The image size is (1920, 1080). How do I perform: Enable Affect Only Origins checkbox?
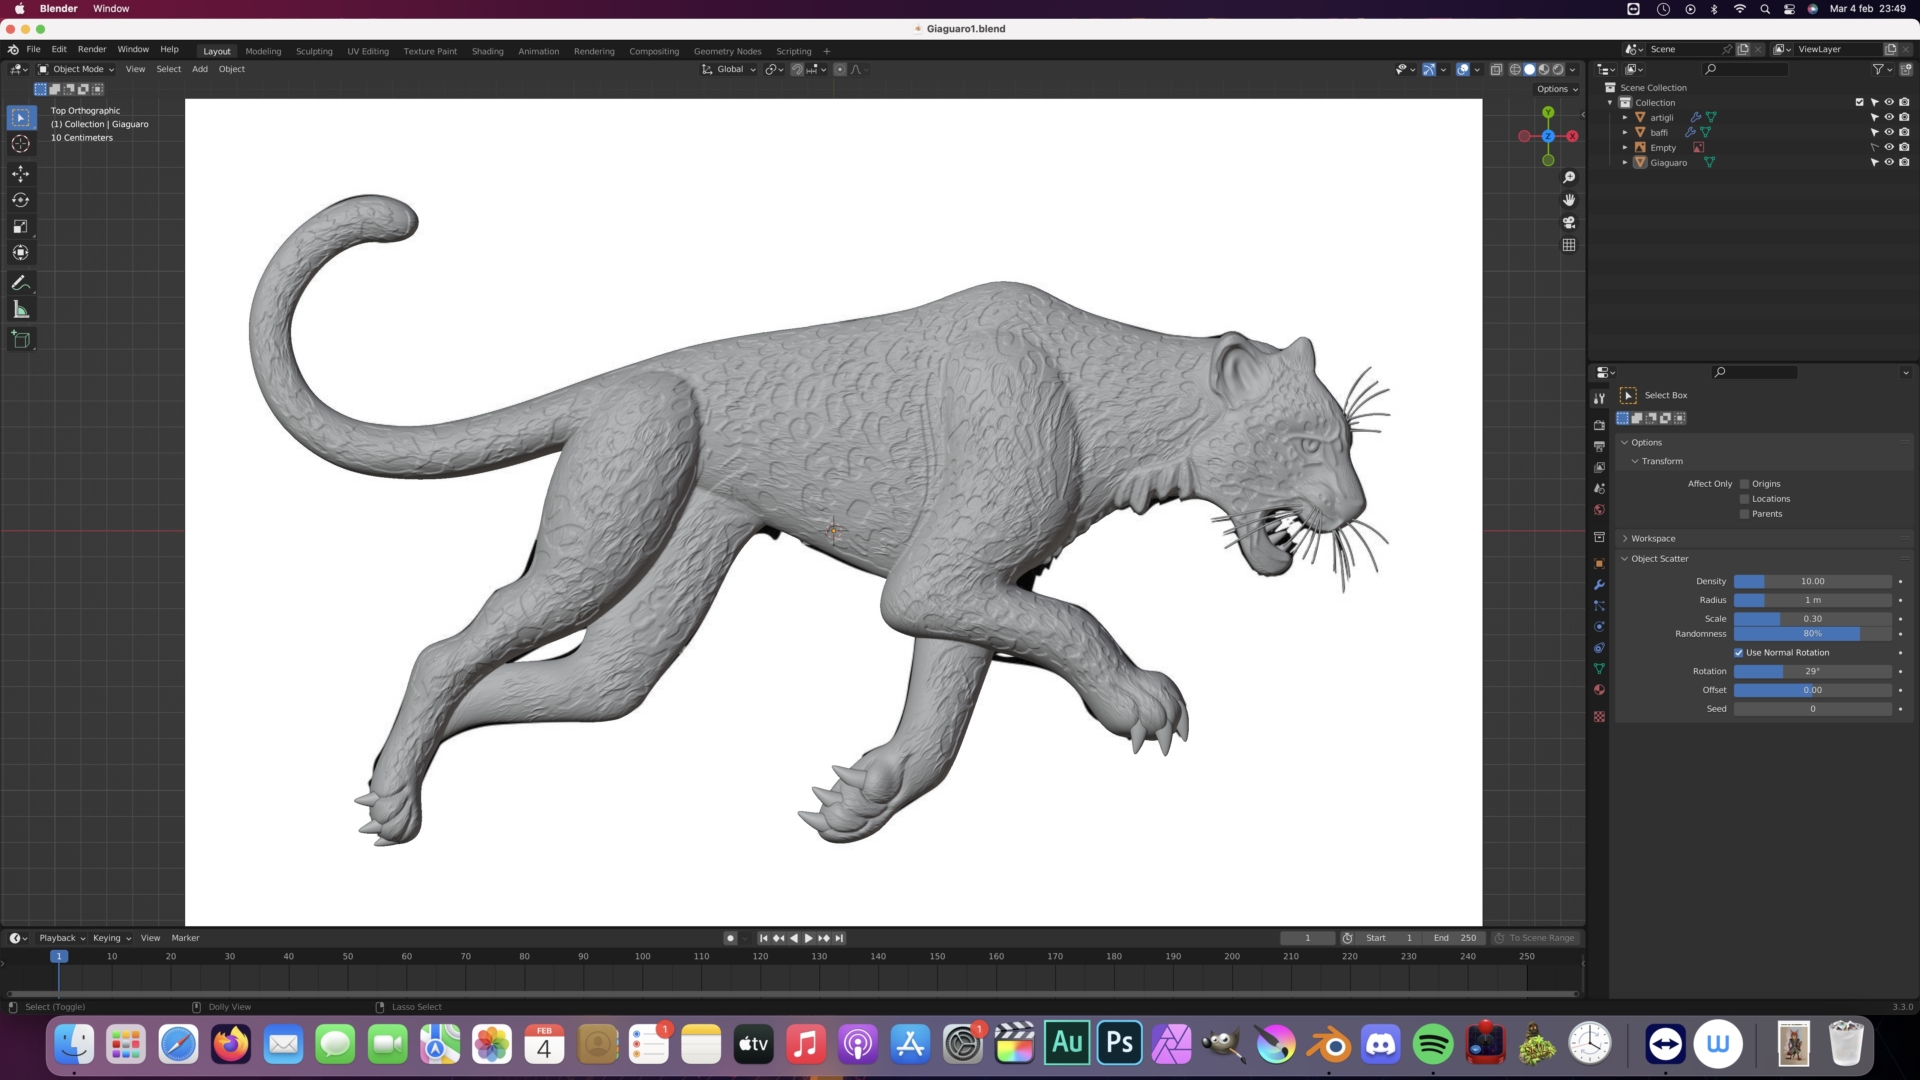point(1745,484)
